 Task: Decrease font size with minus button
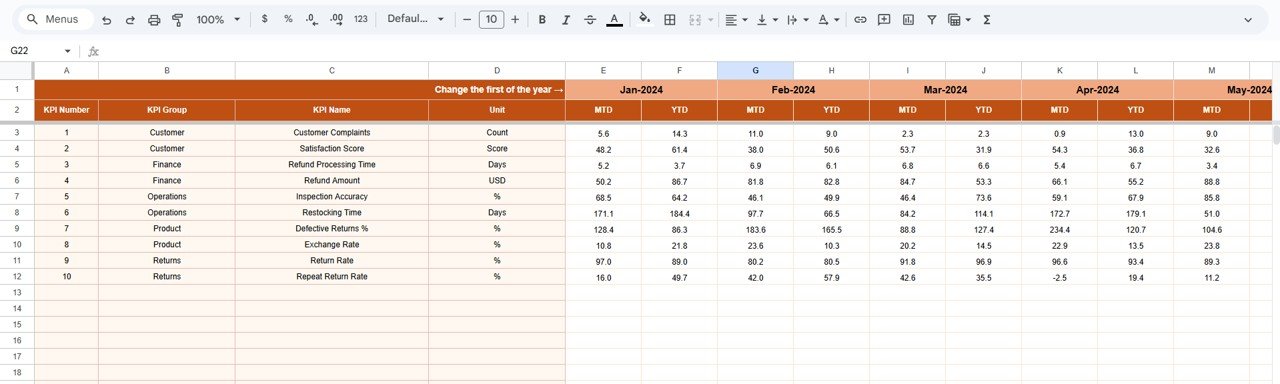point(466,19)
